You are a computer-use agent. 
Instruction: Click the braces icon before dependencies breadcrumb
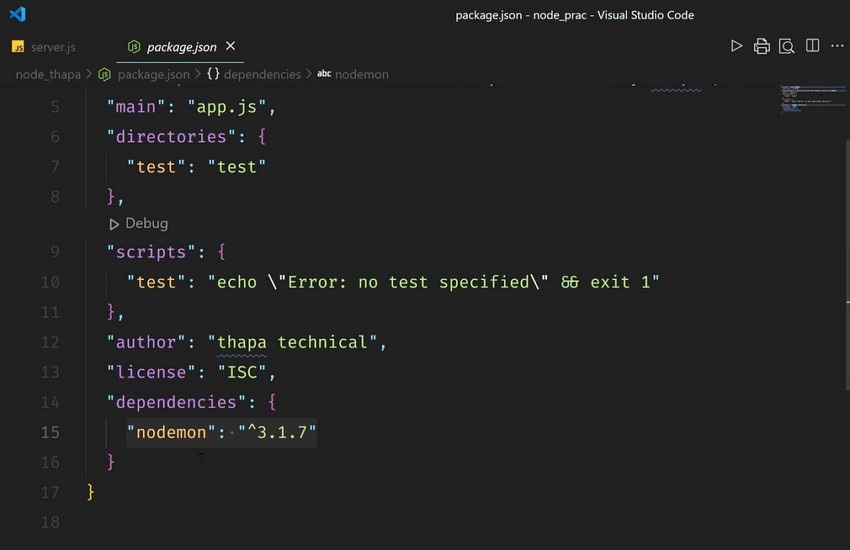(x=213, y=73)
